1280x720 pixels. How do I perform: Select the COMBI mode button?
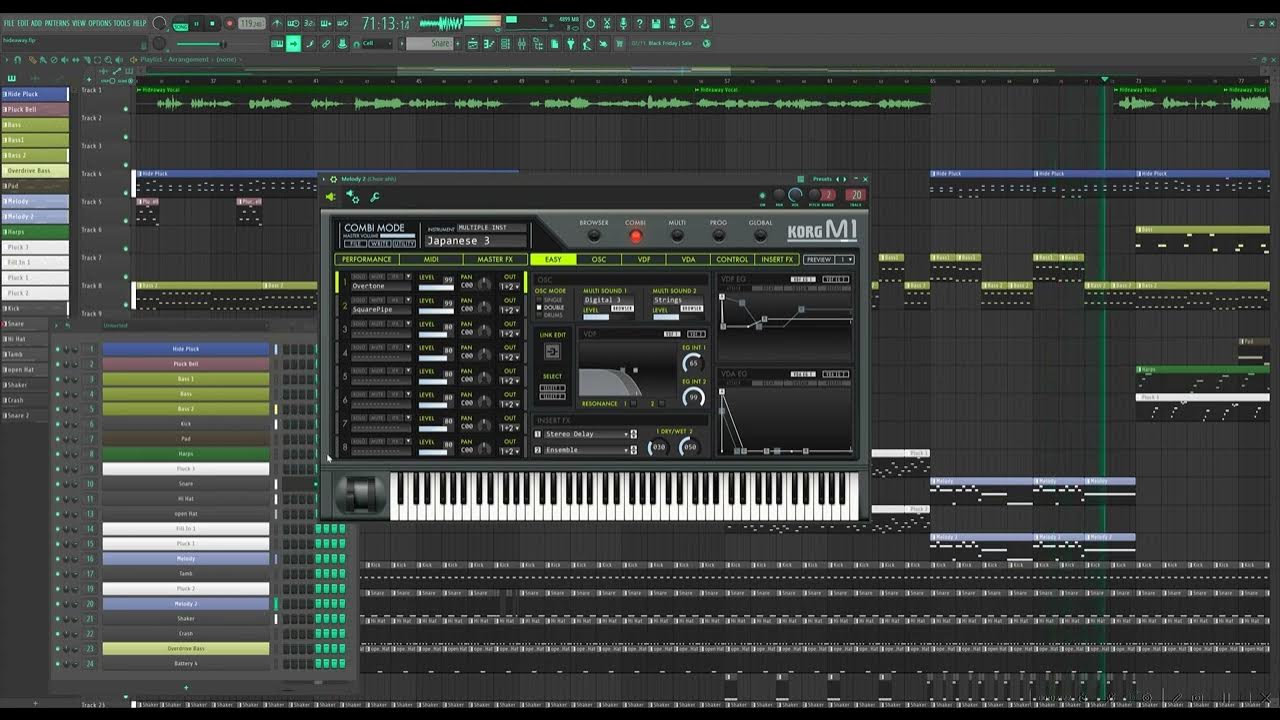pyautogui.click(x=635, y=236)
